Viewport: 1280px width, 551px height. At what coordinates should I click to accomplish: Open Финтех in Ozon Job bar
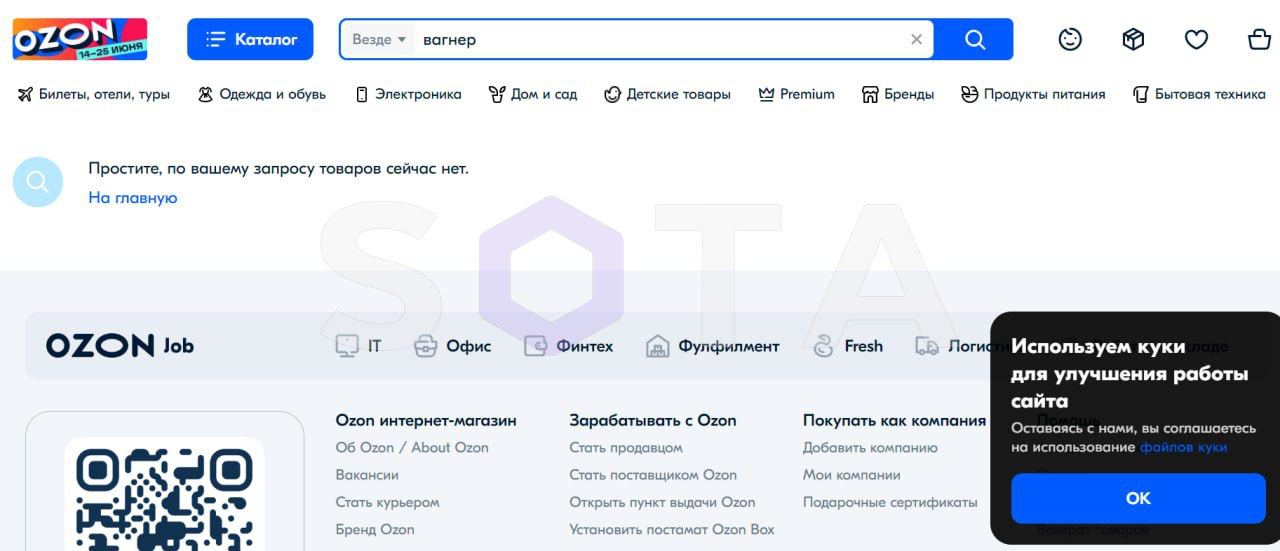[x=569, y=346]
